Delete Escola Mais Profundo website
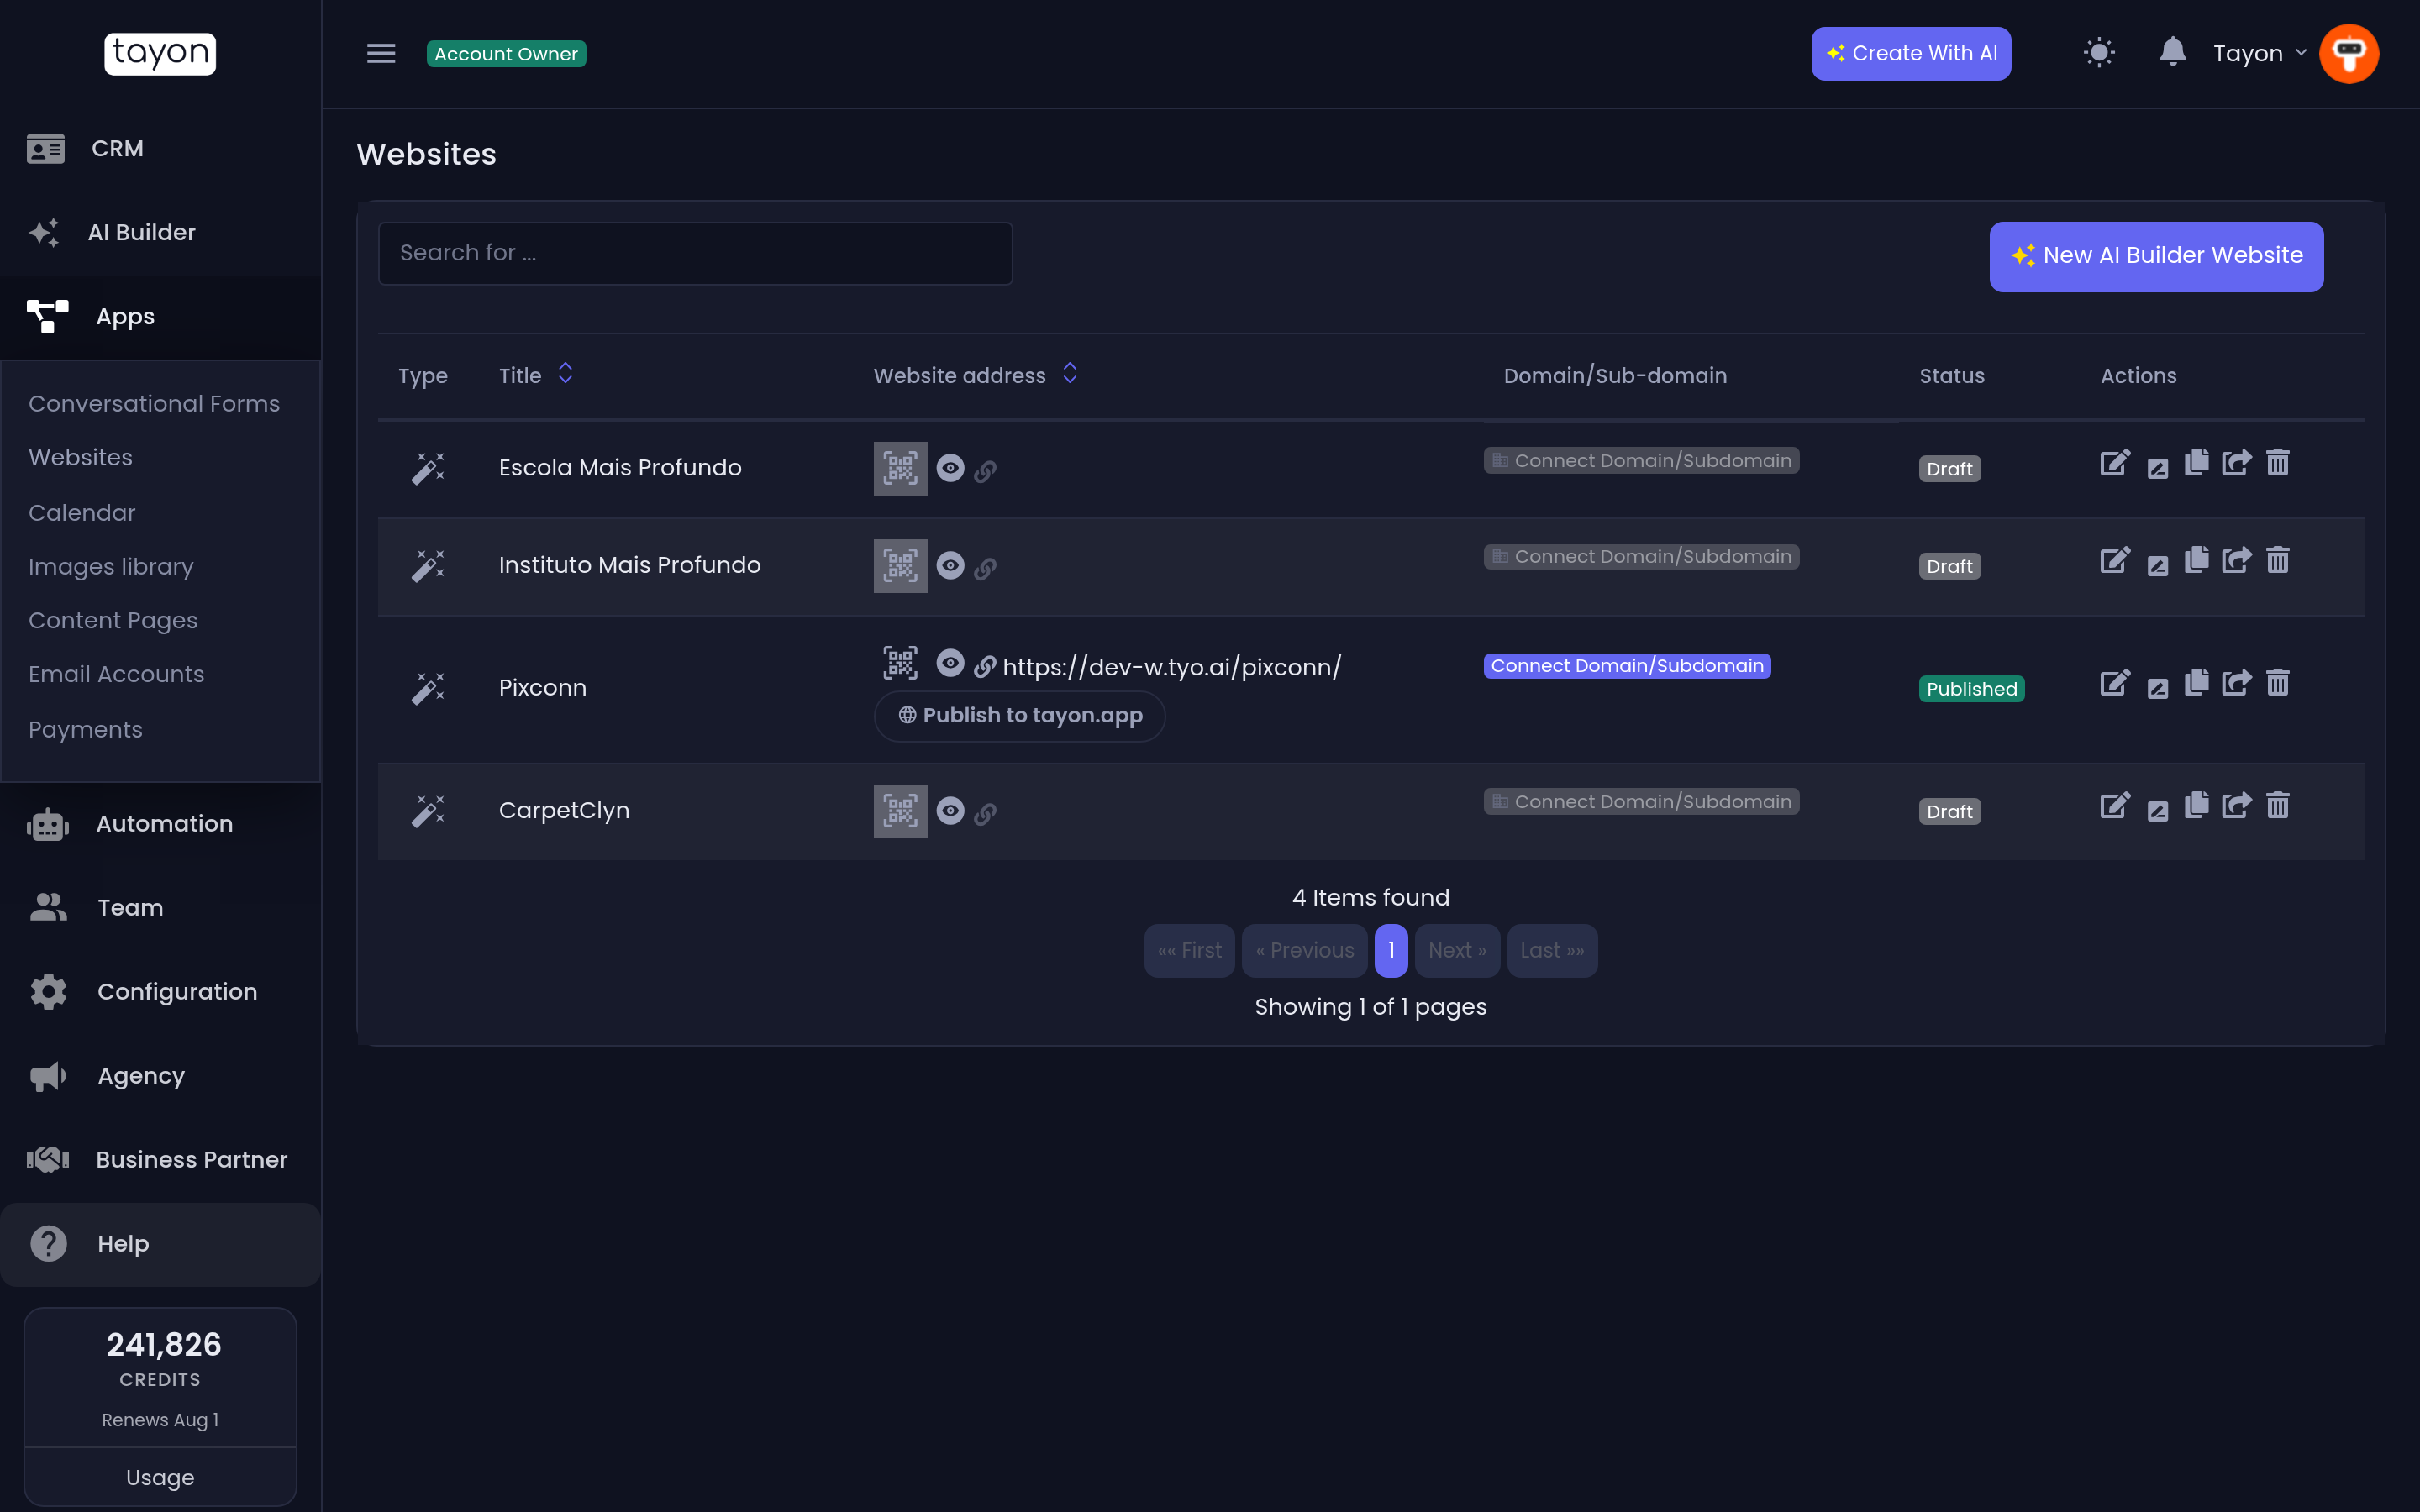This screenshot has width=2420, height=1512. point(2277,463)
